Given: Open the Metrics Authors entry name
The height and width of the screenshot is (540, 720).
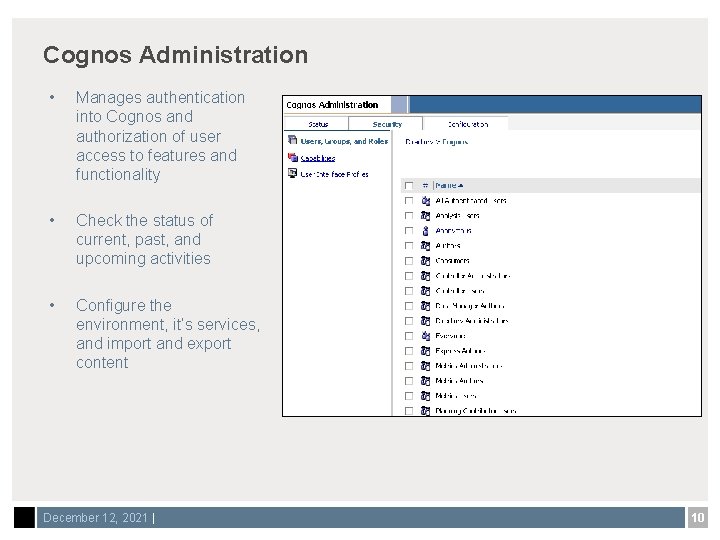Looking at the screenshot, I should (x=459, y=381).
